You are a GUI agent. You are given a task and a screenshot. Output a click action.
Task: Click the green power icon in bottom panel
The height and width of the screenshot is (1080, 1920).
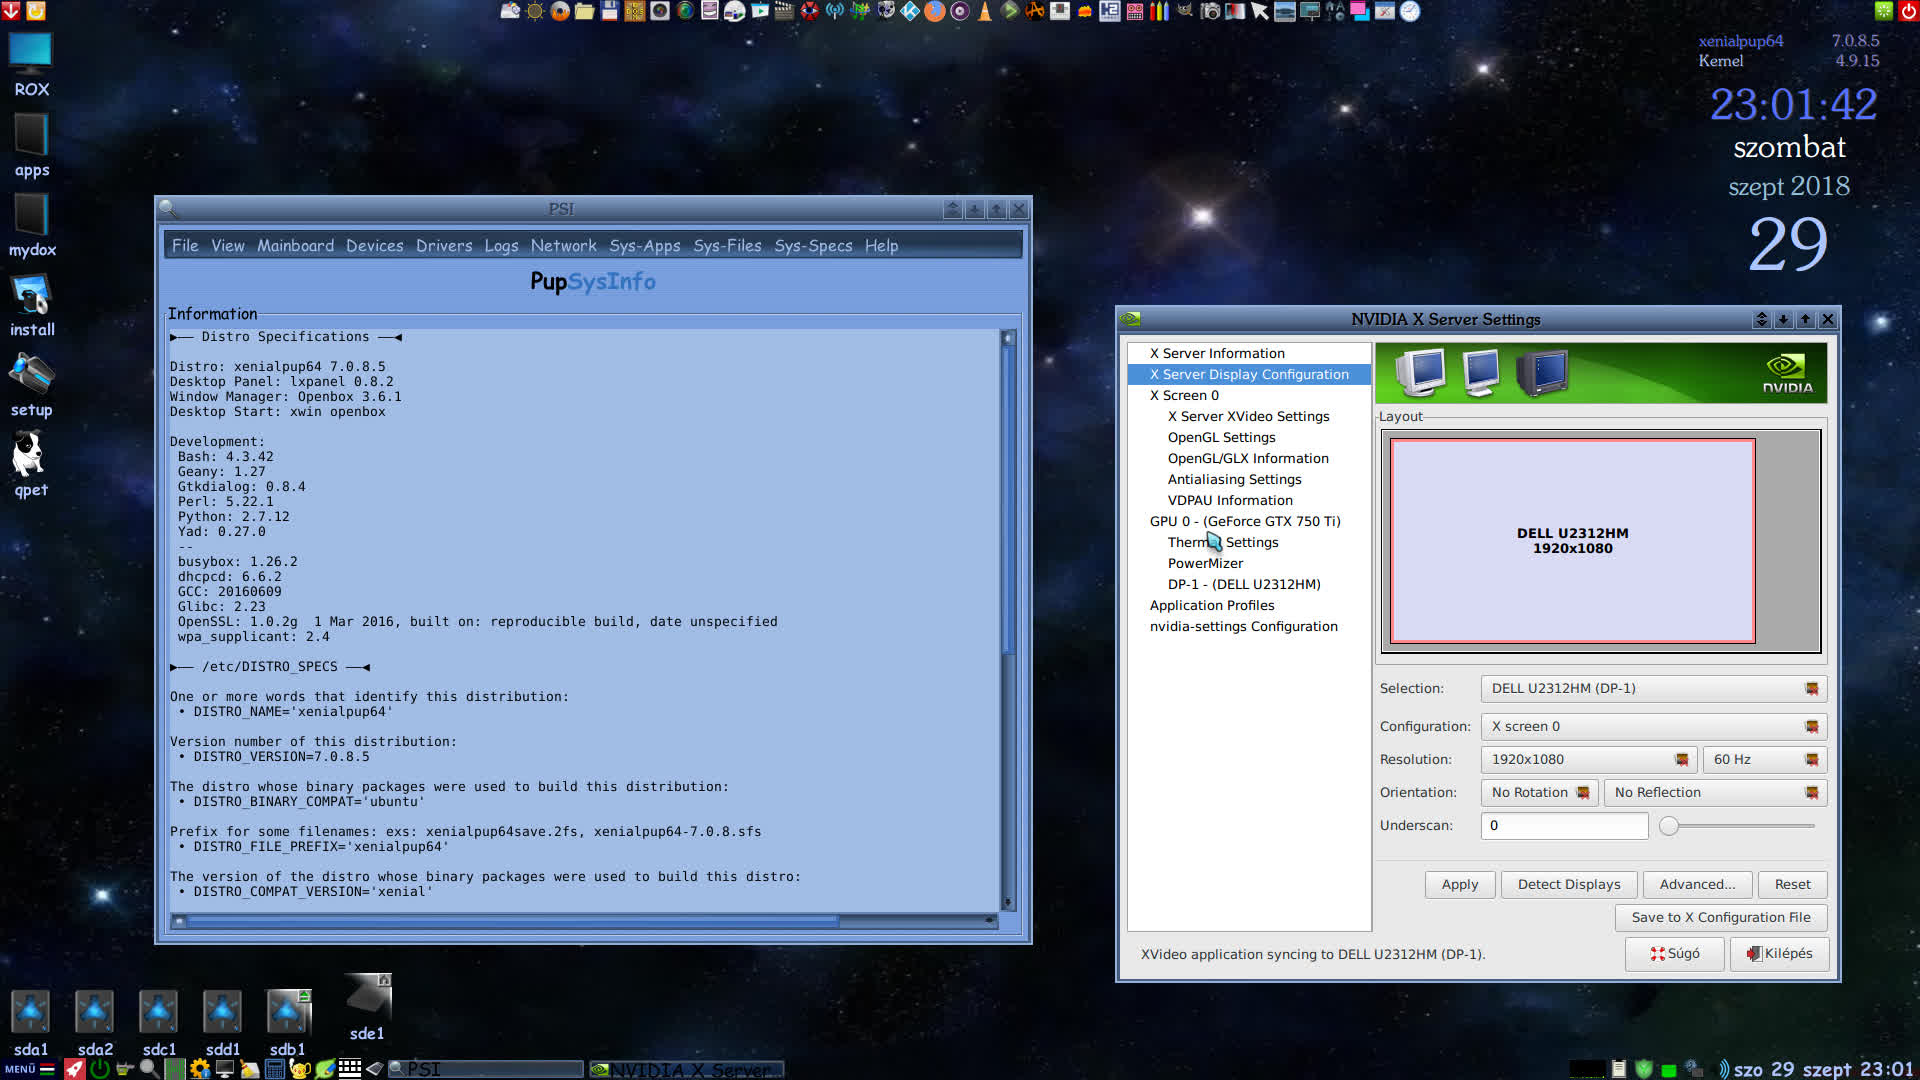[x=100, y=1068]
